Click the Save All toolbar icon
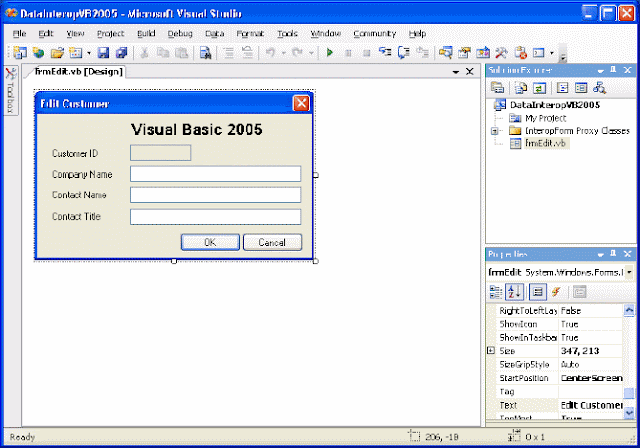Screen dimensions: 640x448 point(122,53)
